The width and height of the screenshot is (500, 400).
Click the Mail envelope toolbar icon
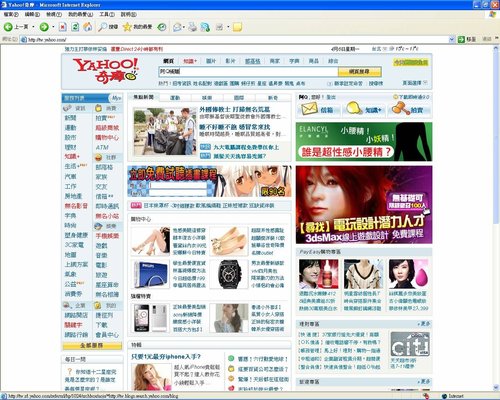tap(177, 27)
